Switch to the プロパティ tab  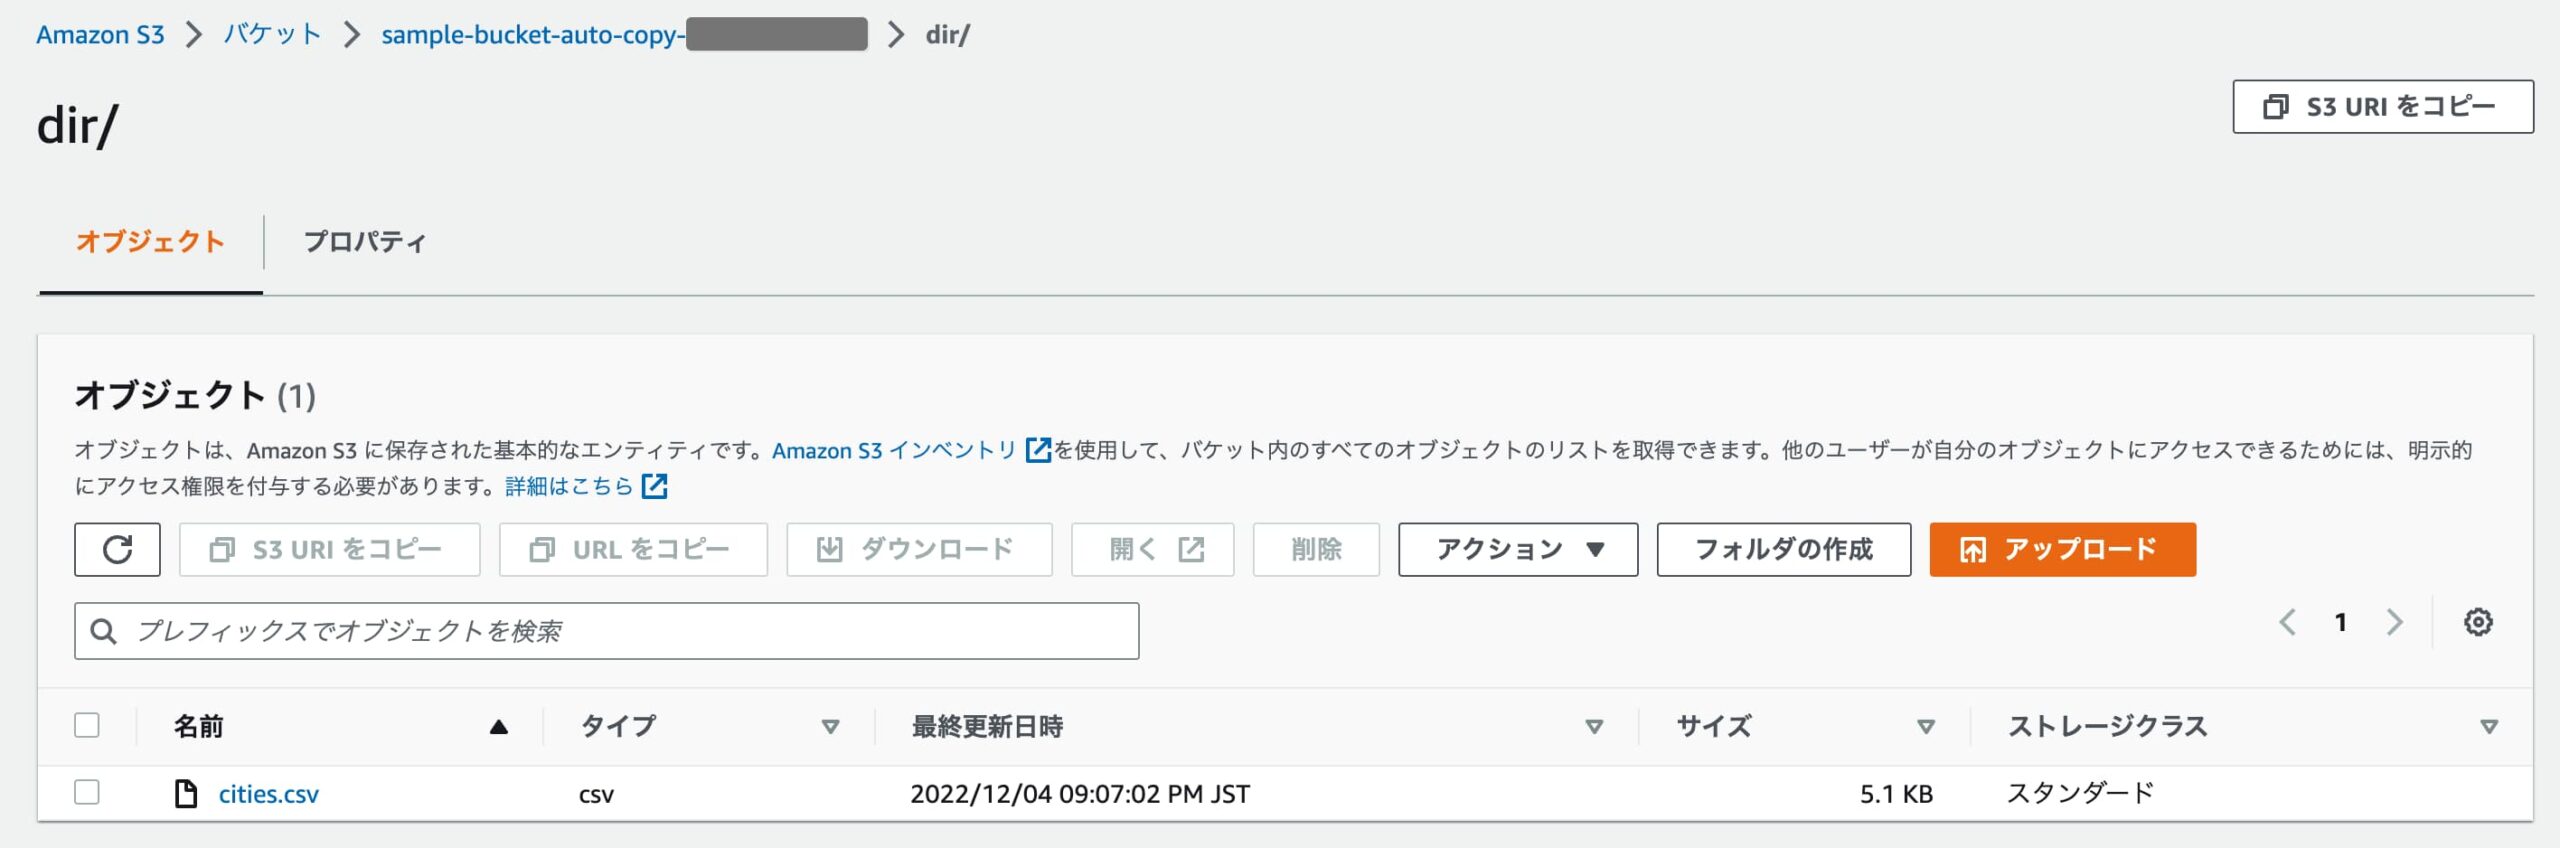(364, 241)
